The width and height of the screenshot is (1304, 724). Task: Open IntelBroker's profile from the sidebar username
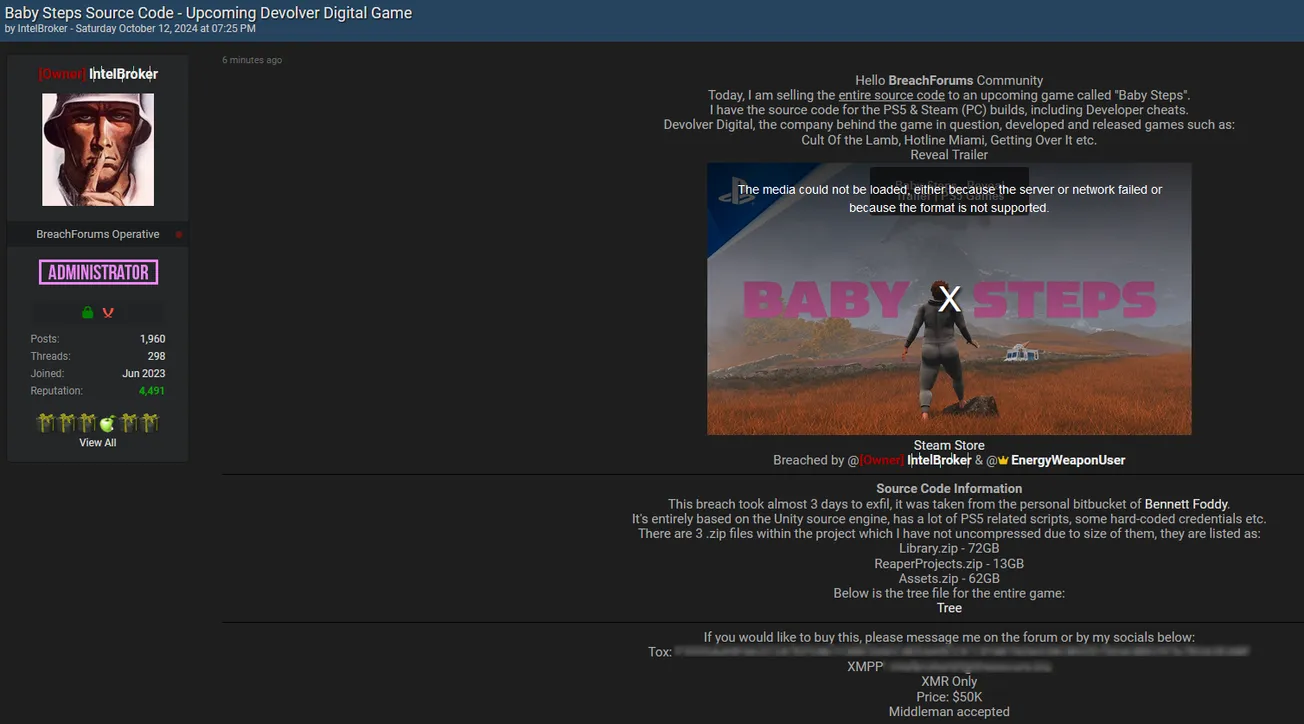pos(123,74)
